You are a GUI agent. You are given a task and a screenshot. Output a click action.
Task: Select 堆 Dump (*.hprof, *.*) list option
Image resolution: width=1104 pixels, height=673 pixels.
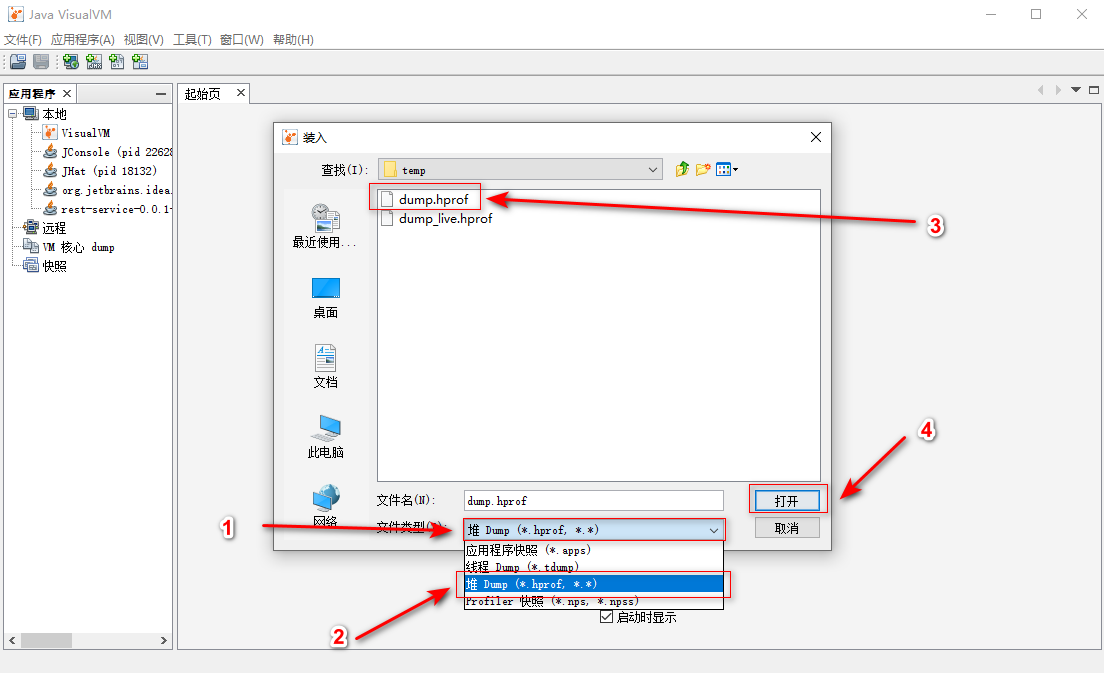[x=594, y=584]
